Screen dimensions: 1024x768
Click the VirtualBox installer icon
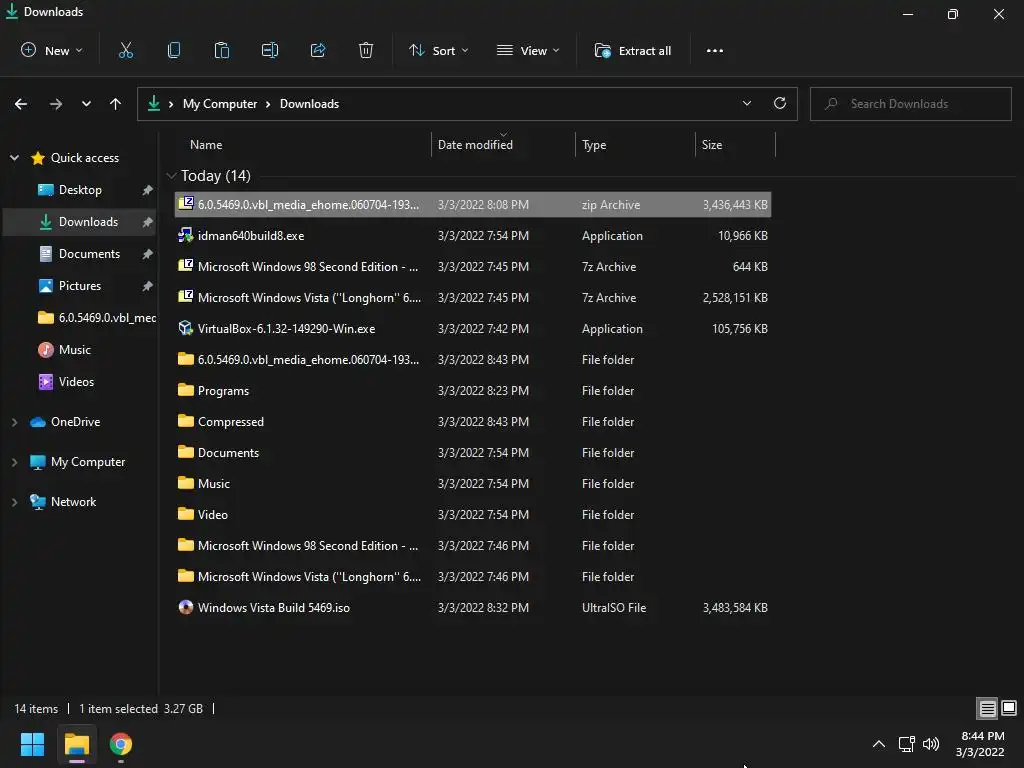click(186, 328)
